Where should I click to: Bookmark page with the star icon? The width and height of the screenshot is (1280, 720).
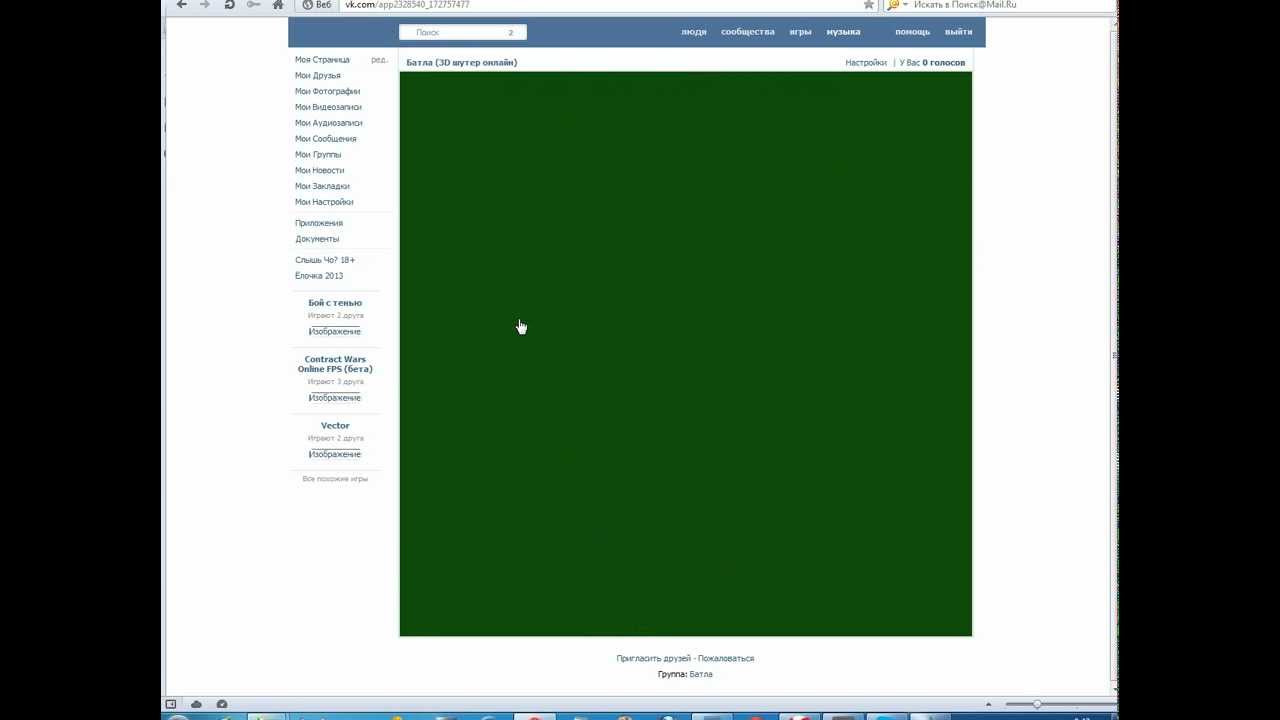click(x=869, y=5)
